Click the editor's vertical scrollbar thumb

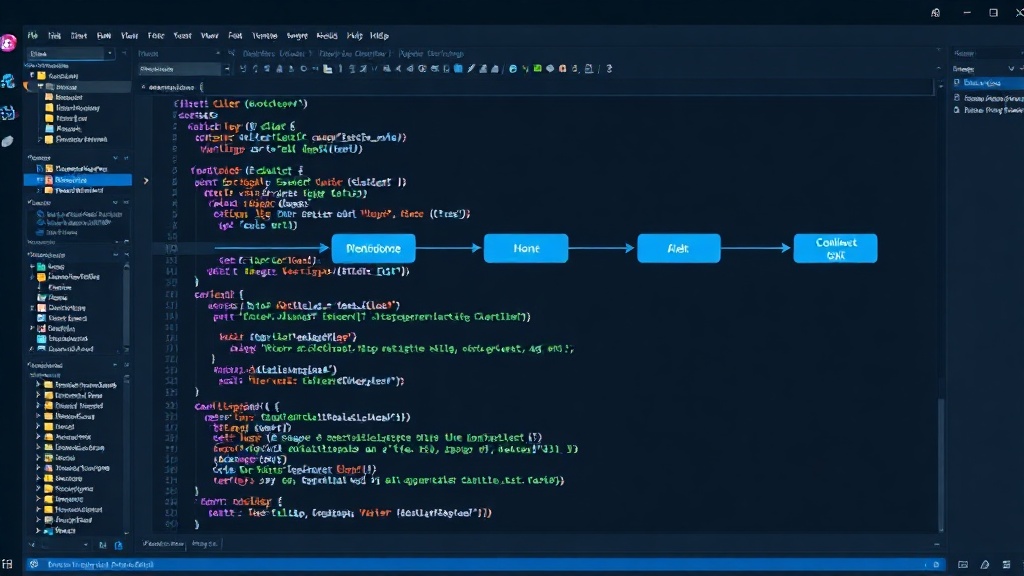click(x=941, y=464)
